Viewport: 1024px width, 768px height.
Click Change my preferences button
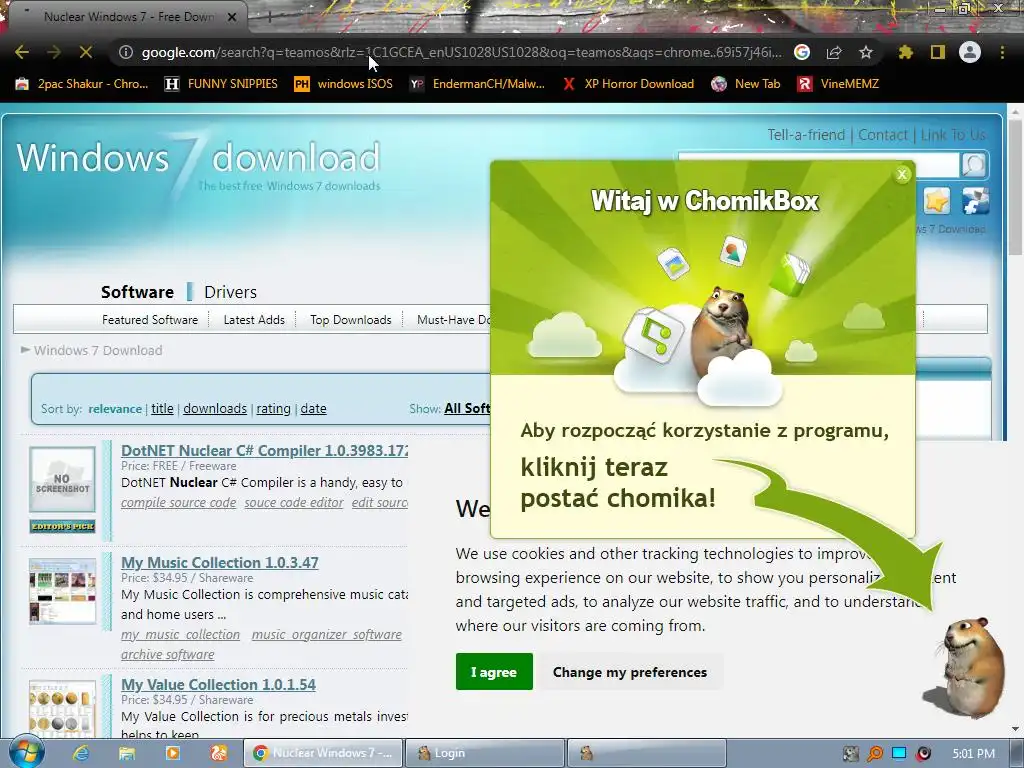630,672
